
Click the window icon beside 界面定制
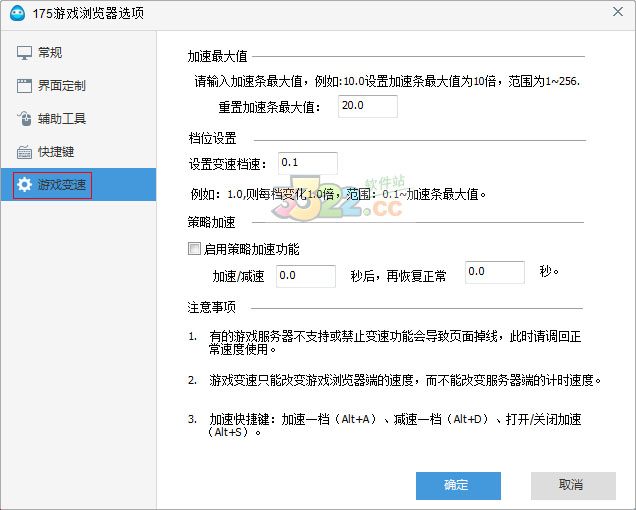click(24, 86)
